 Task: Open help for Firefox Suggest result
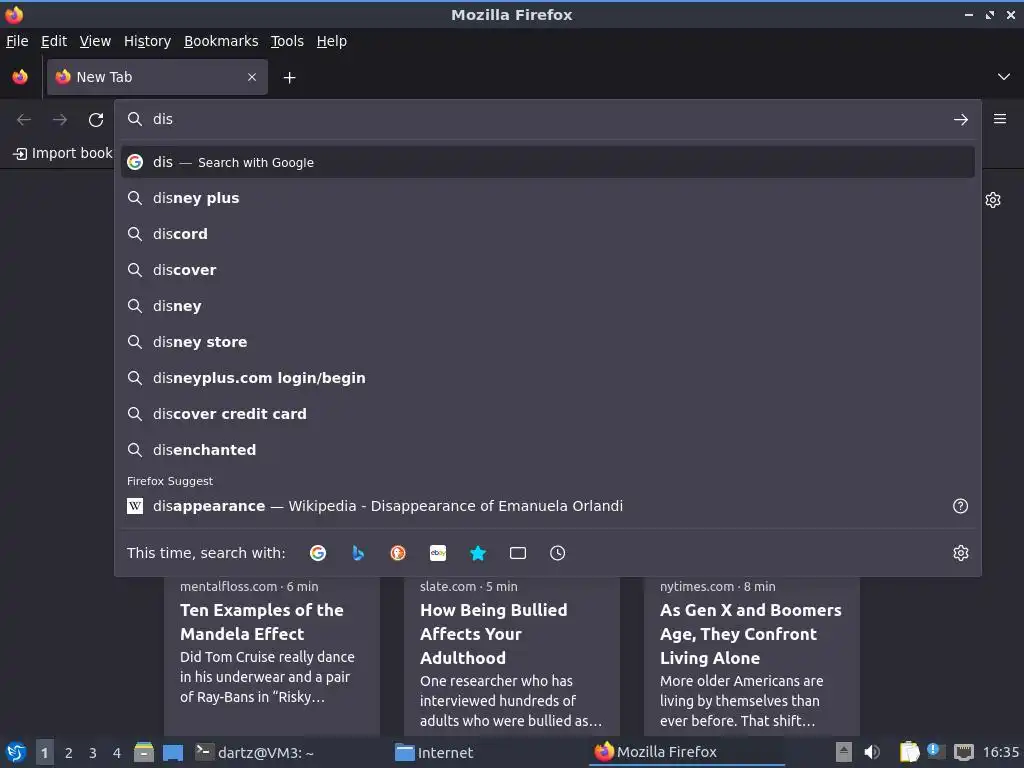[x=960, y=506]
